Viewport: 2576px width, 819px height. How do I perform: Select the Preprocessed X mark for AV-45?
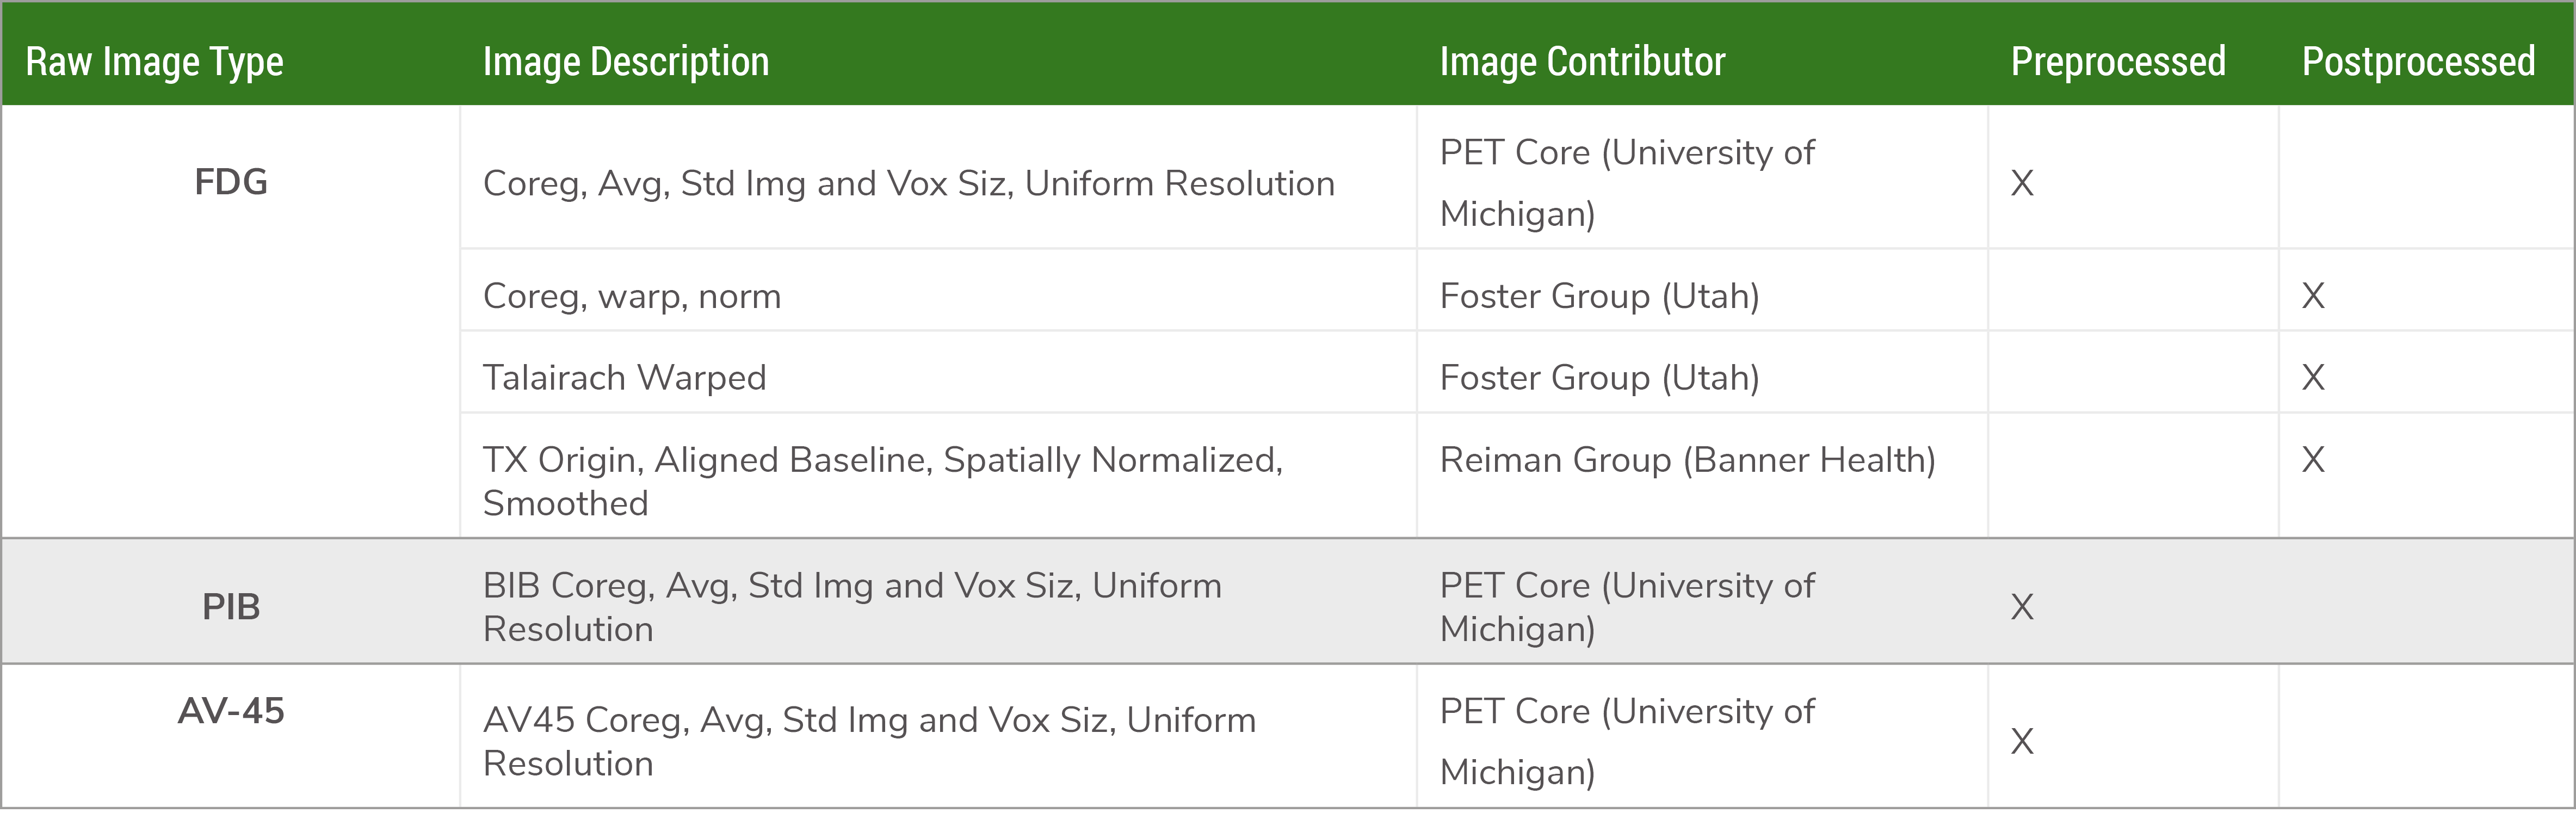point(2022,741)
